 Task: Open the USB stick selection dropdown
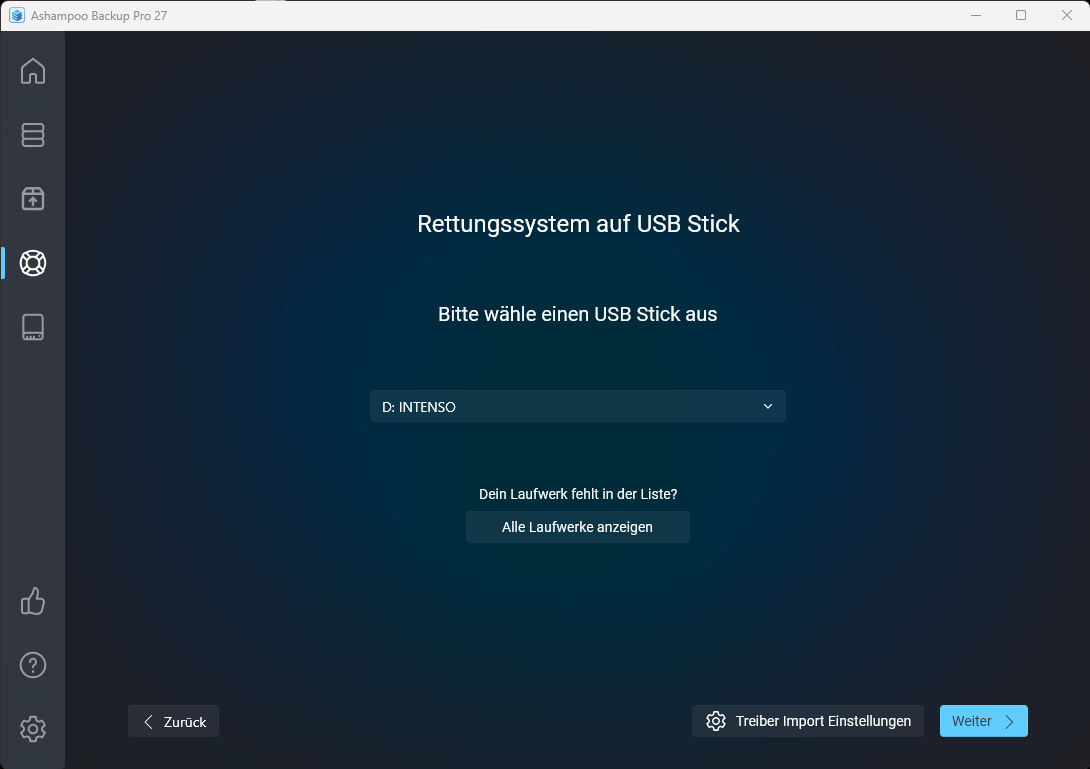tap(578, 406)
